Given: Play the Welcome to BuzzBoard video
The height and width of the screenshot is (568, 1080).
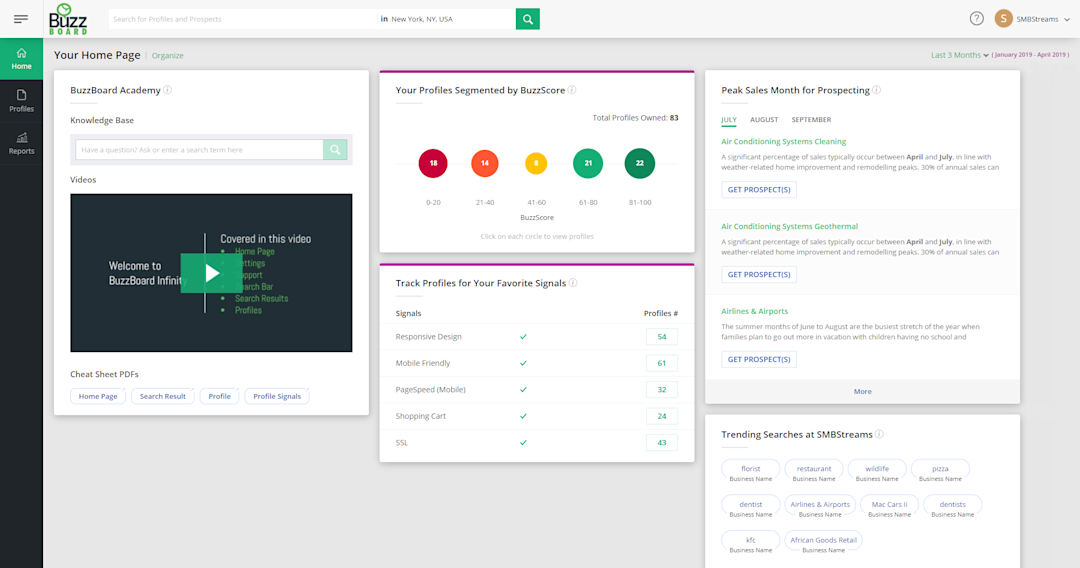Looking at the screenshot, I should pyautogui.click(x=211, y=273).
